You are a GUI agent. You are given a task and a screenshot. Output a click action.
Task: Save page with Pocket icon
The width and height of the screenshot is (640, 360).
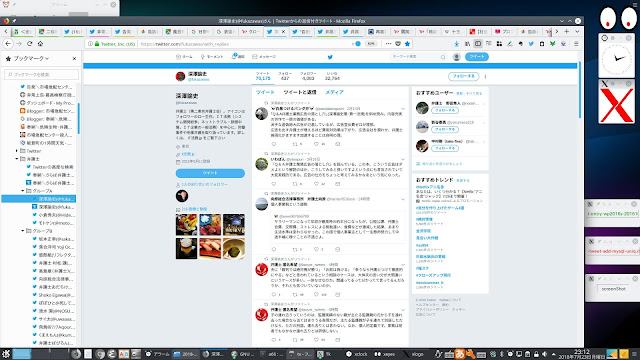[x=398, y=44]
